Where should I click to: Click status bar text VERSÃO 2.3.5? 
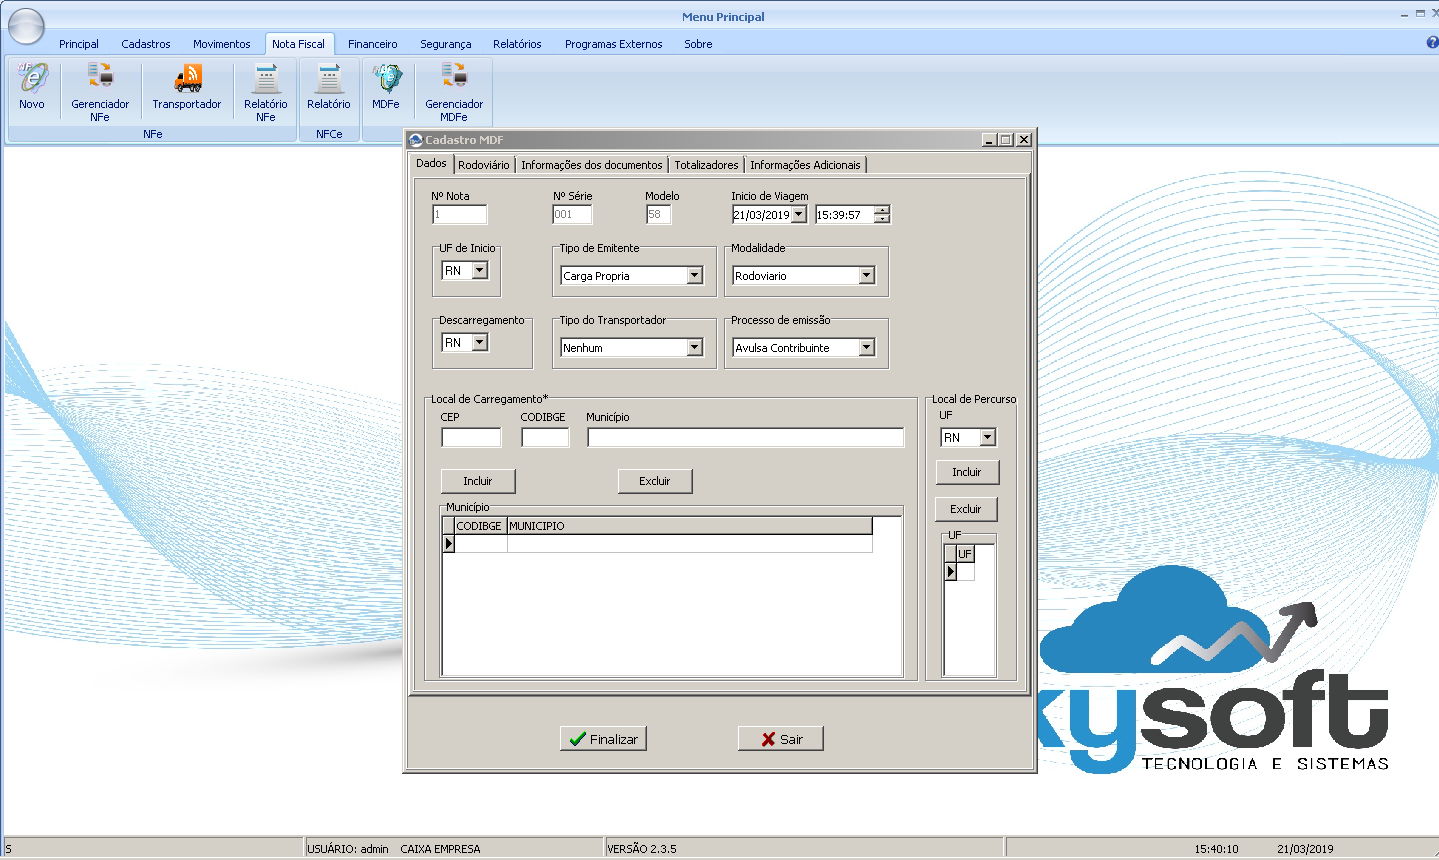642,849
